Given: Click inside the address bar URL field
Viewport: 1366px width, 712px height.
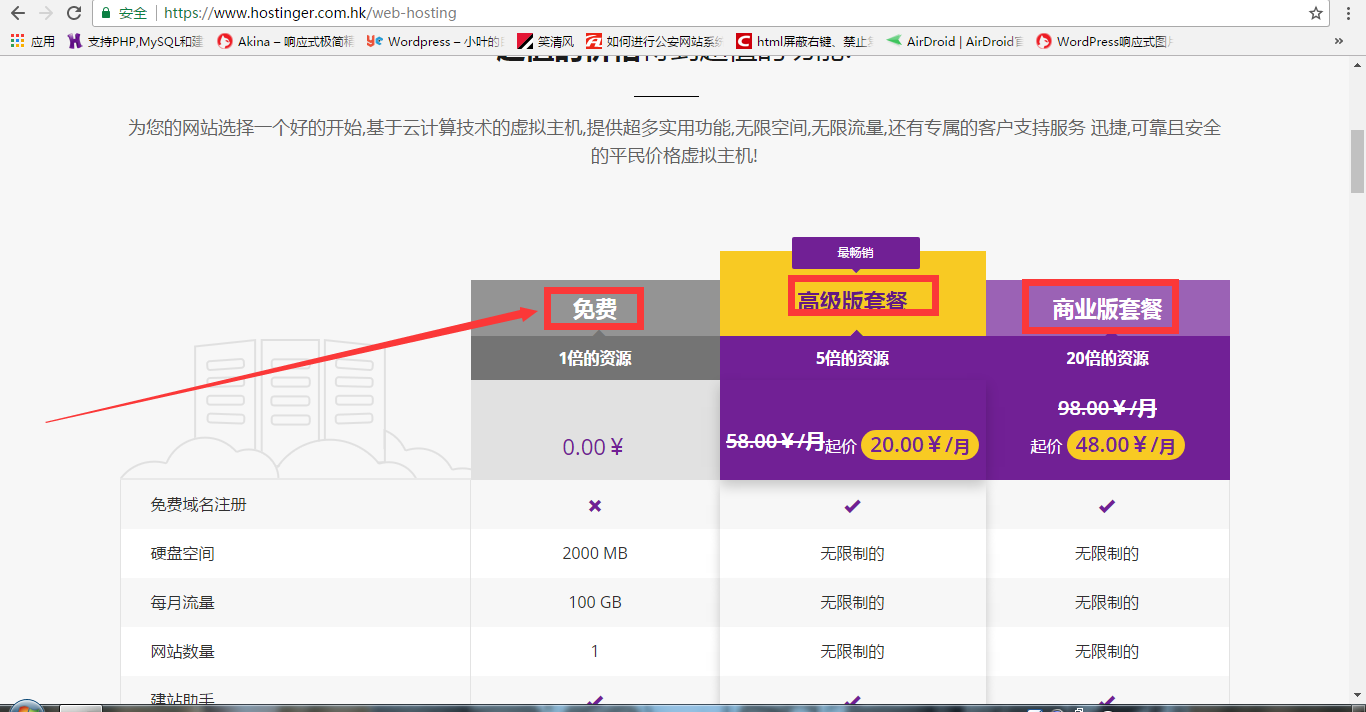Looking at the screenshot, I should (x=300, y=14).
